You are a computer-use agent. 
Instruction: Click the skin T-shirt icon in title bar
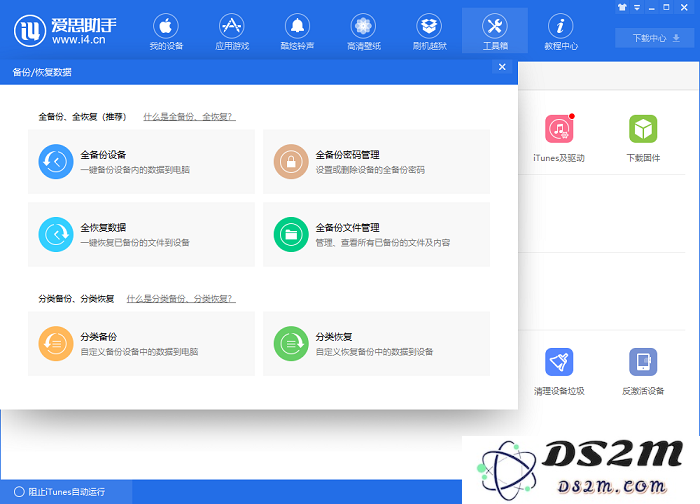pyautogui.click(x=622, y=7)
